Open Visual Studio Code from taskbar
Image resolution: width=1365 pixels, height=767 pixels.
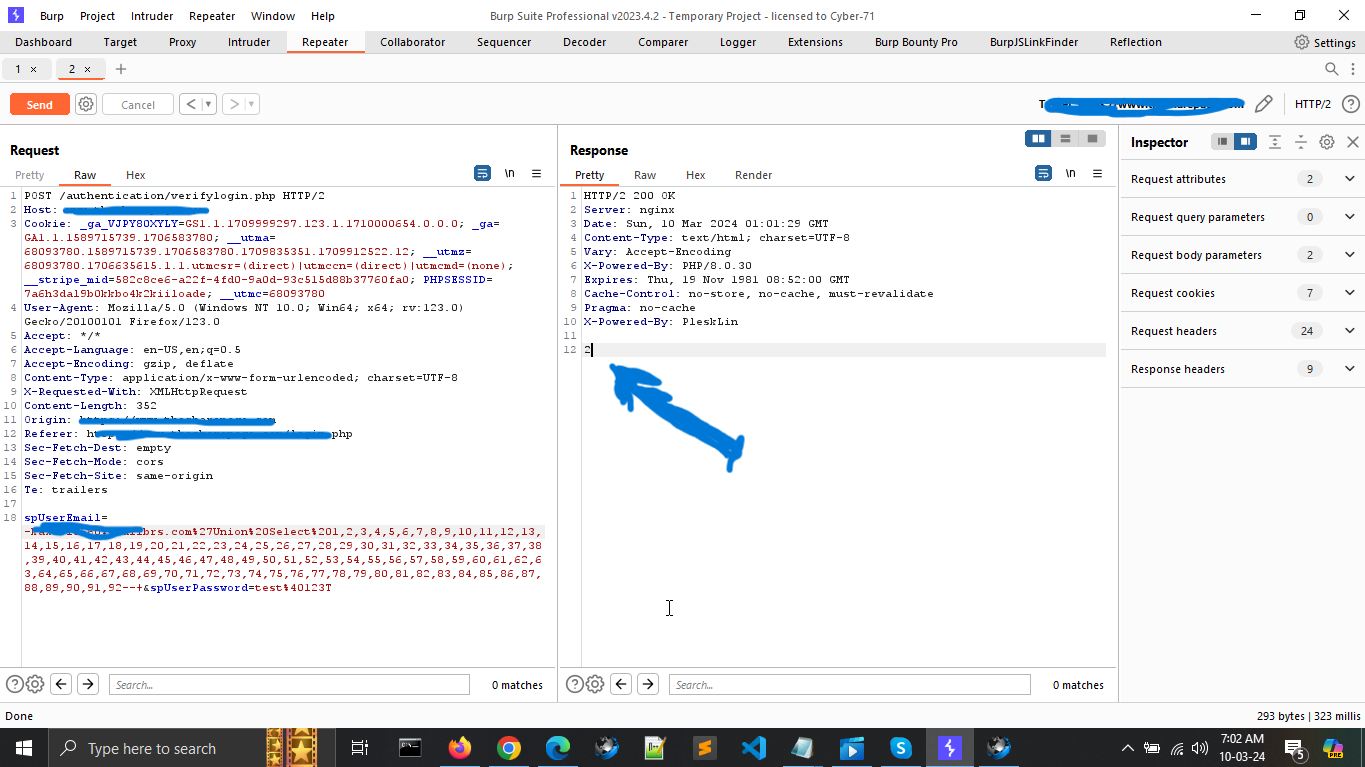754,748
